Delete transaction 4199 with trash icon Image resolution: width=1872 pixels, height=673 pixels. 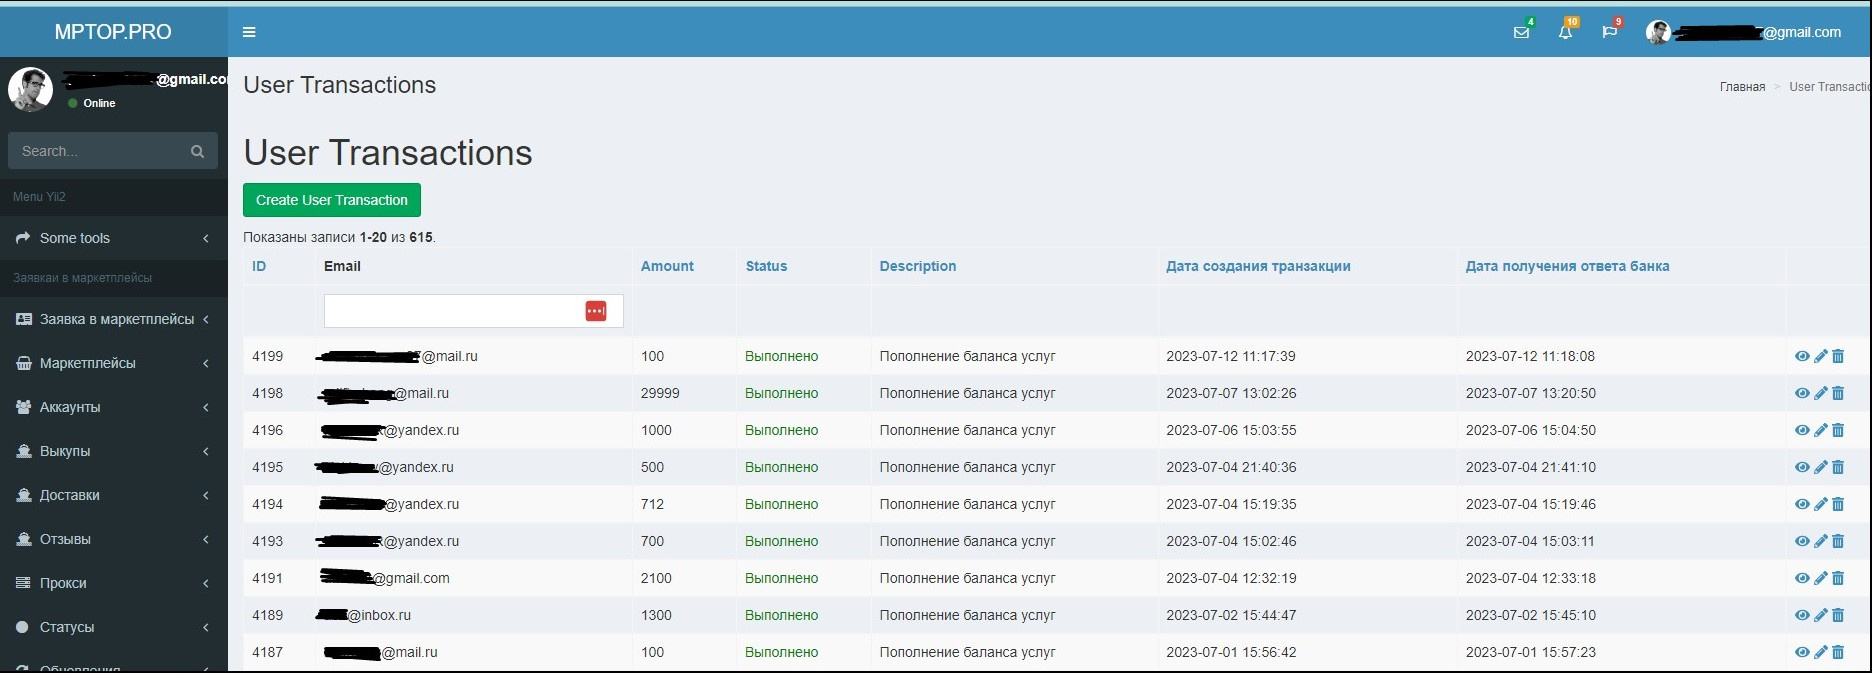(1838, 356)
